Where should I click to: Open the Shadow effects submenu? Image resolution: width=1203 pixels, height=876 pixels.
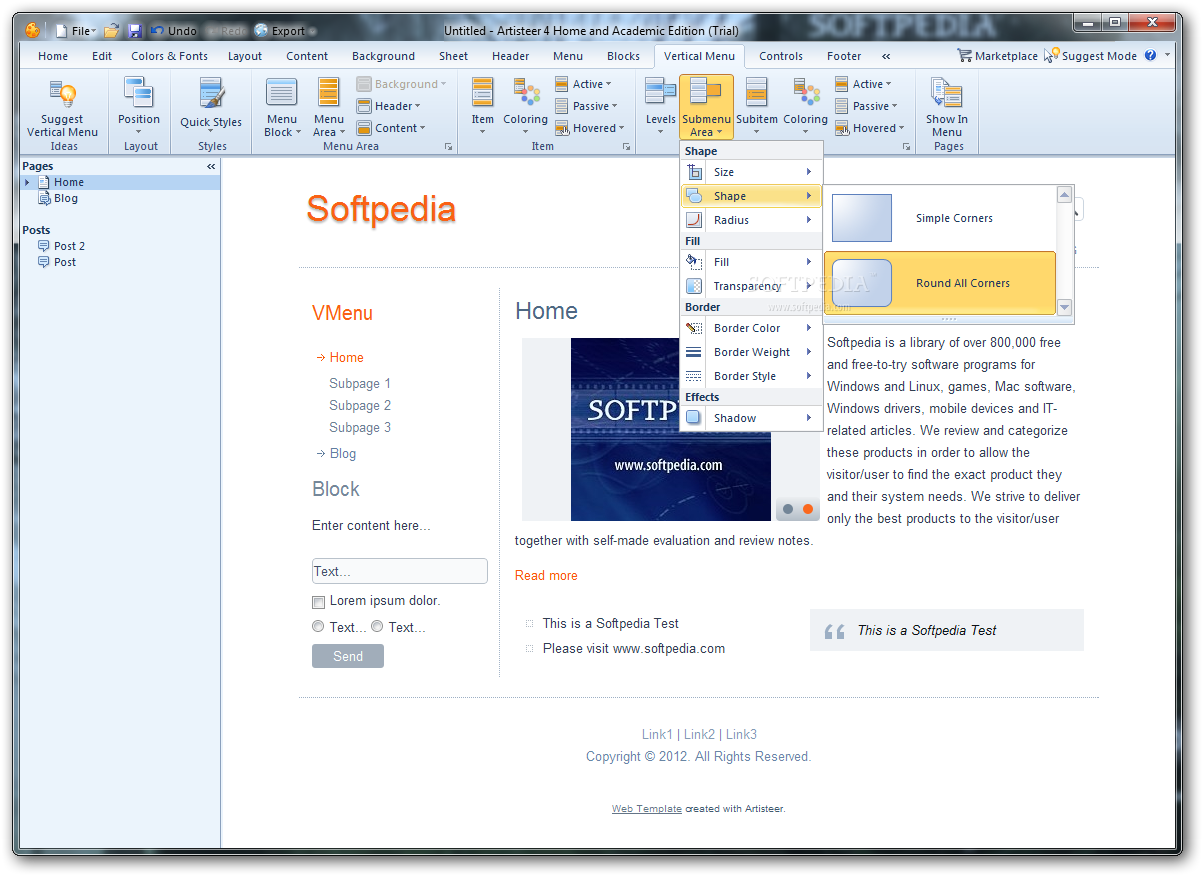[750, 418]
